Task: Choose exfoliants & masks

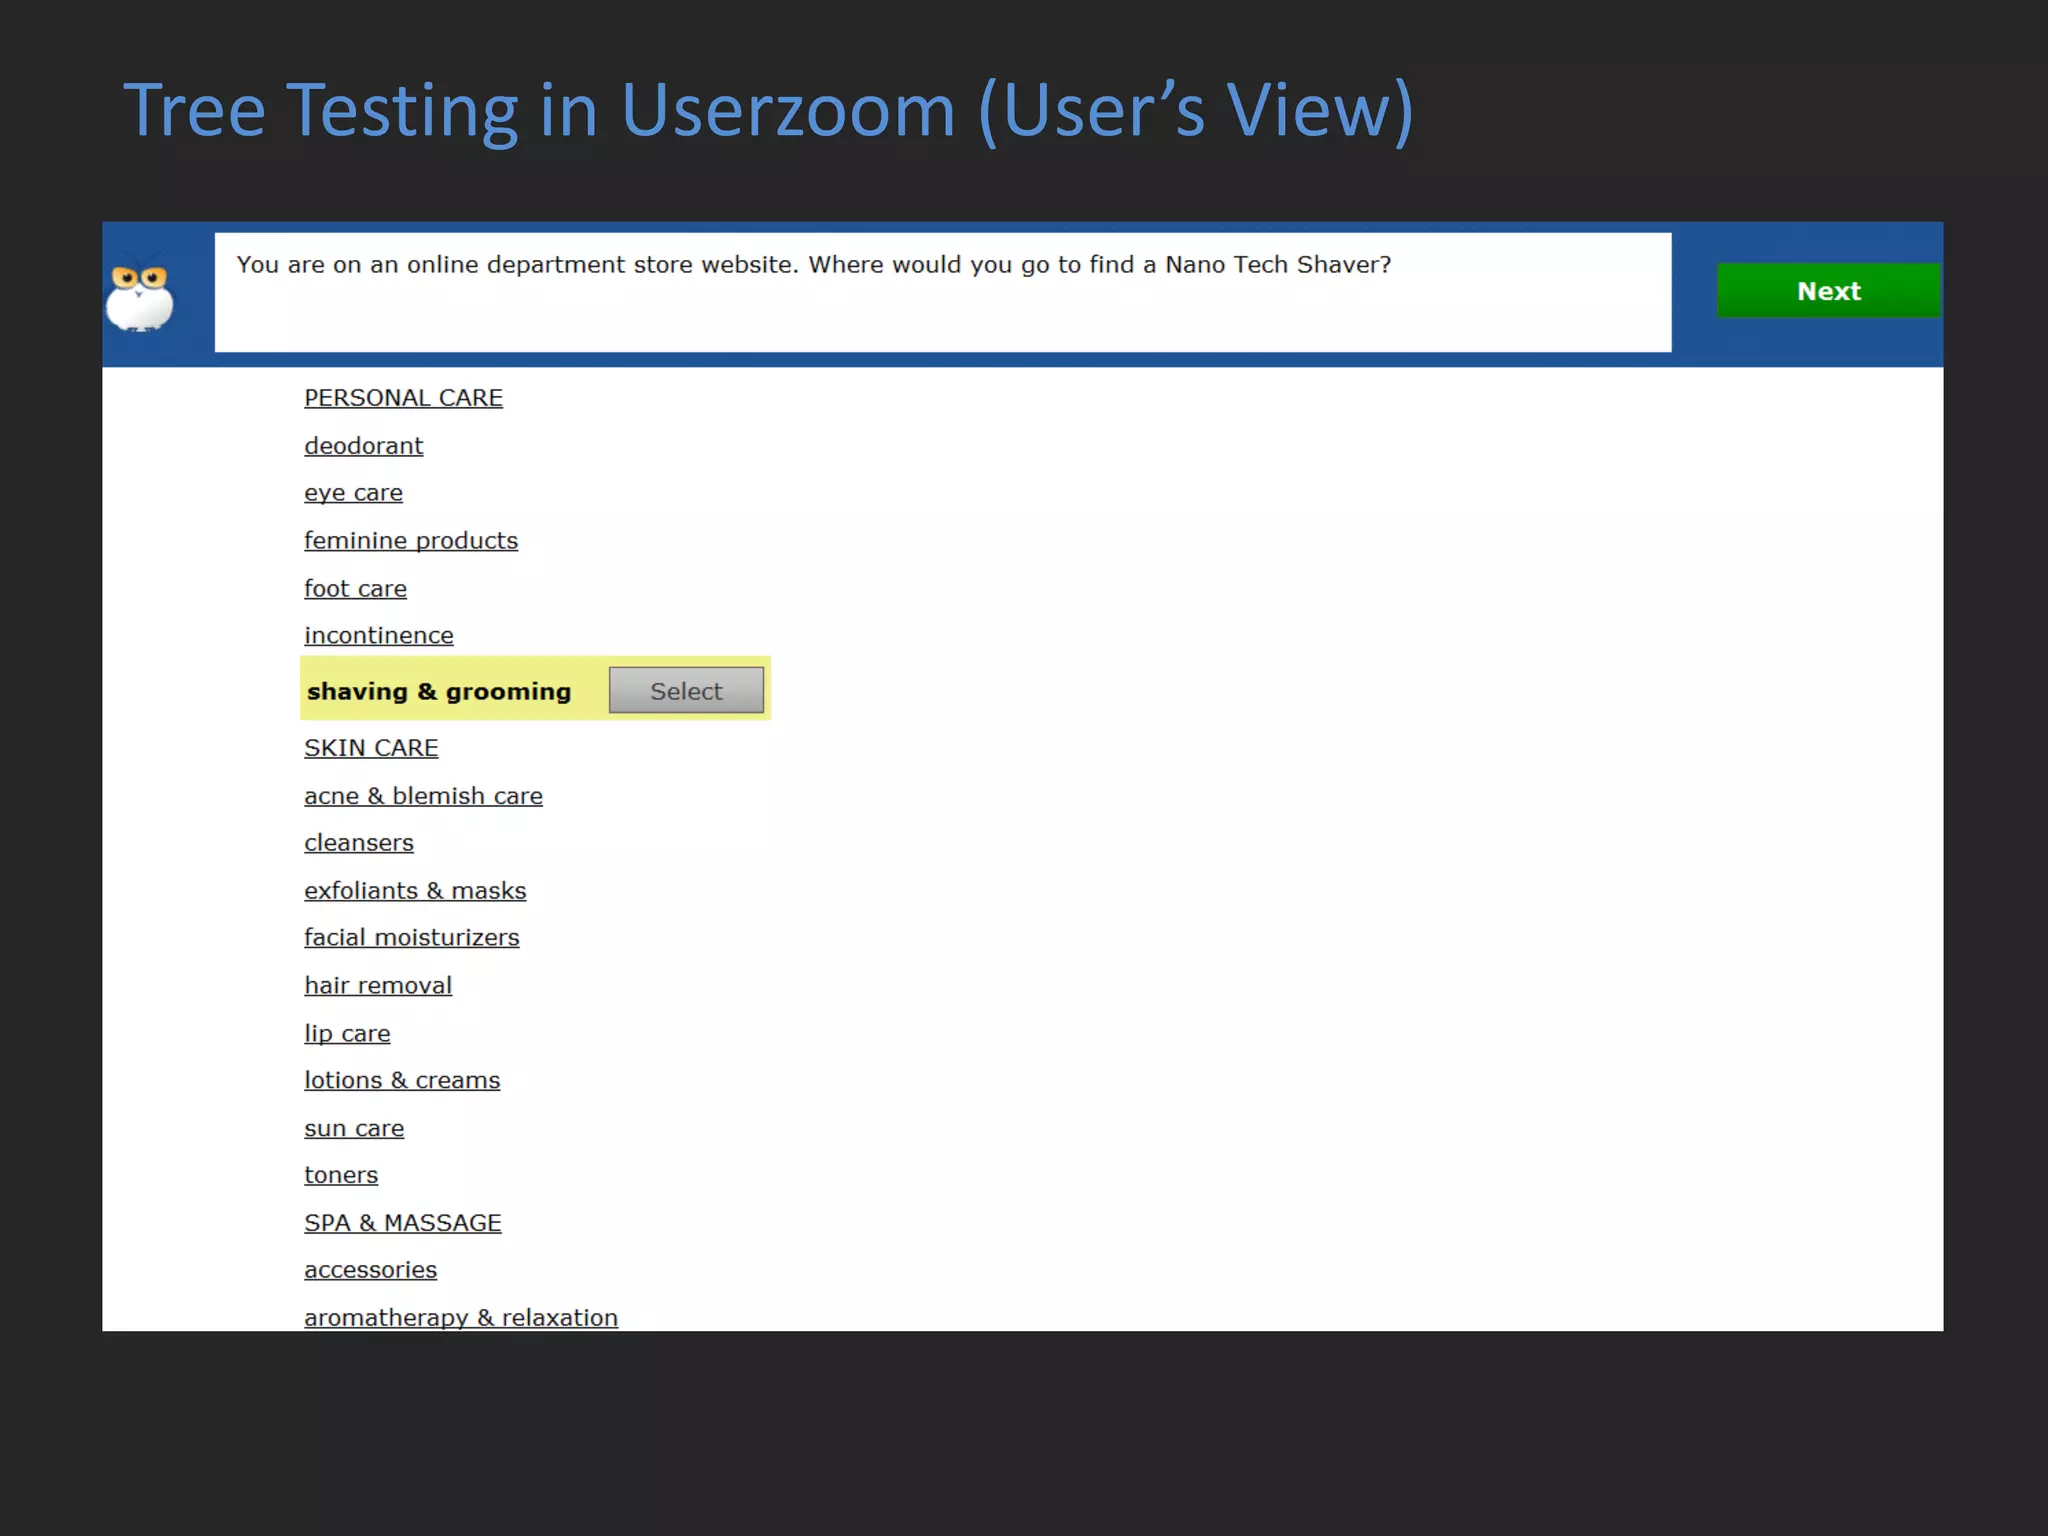Action: pyautogui.click(x=415, y=891)
